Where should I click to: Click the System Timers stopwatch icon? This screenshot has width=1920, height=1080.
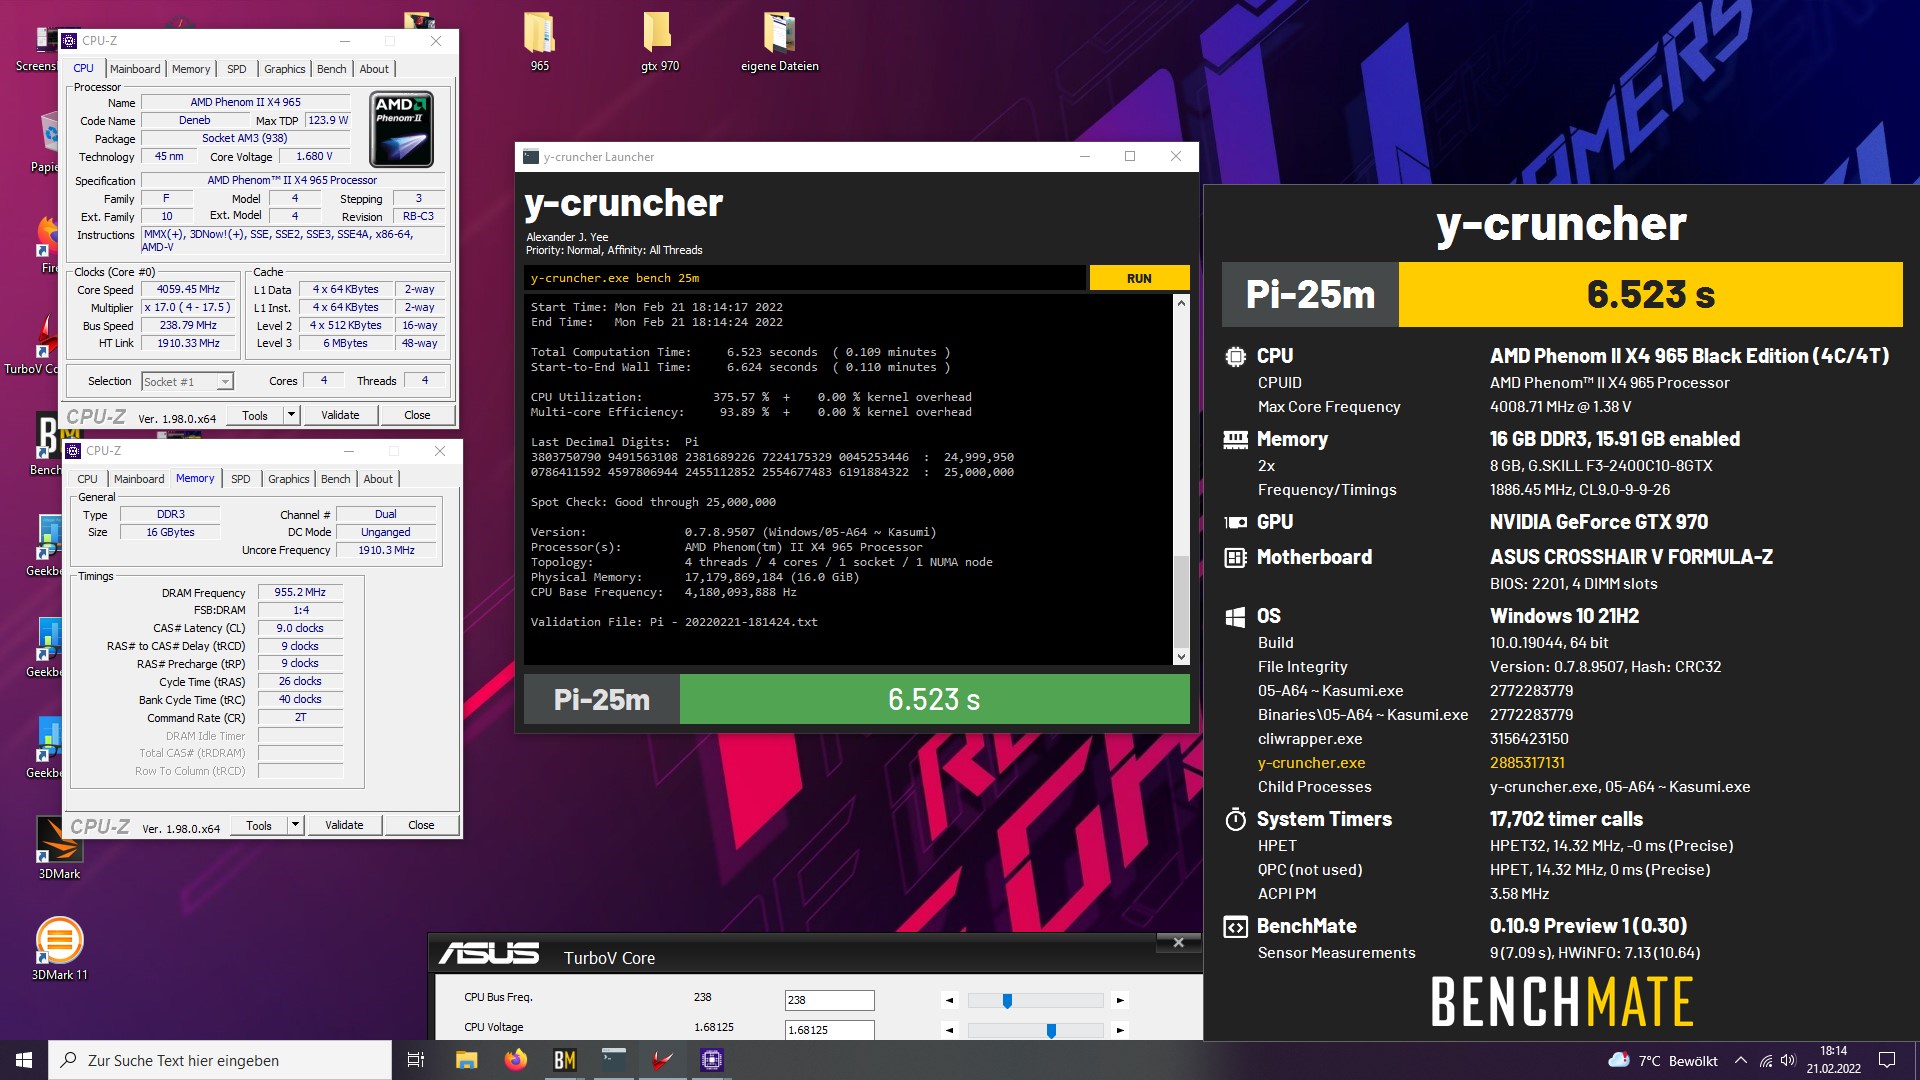(1235, 819)
